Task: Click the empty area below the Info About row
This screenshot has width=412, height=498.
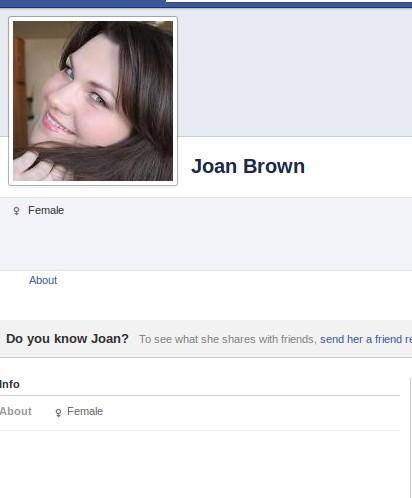Action: click(200, 464)
